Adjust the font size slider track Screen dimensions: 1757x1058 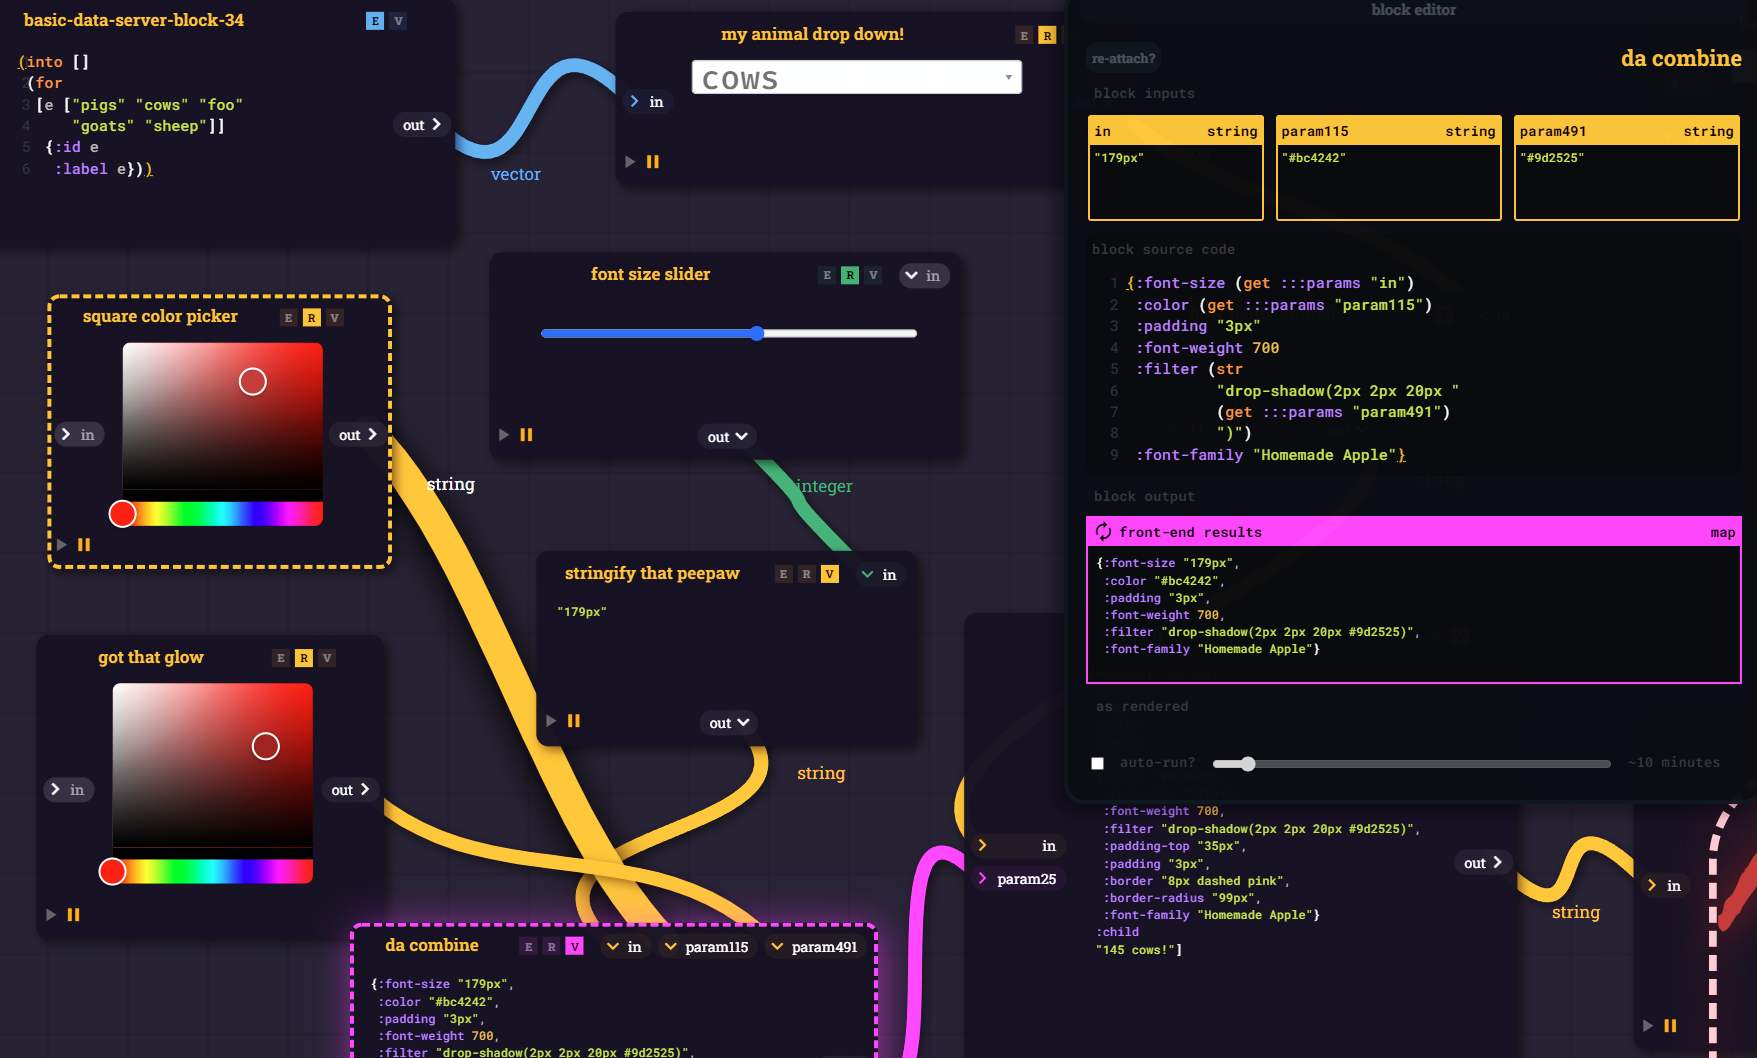pyautogui.click(x=728, y=333)
